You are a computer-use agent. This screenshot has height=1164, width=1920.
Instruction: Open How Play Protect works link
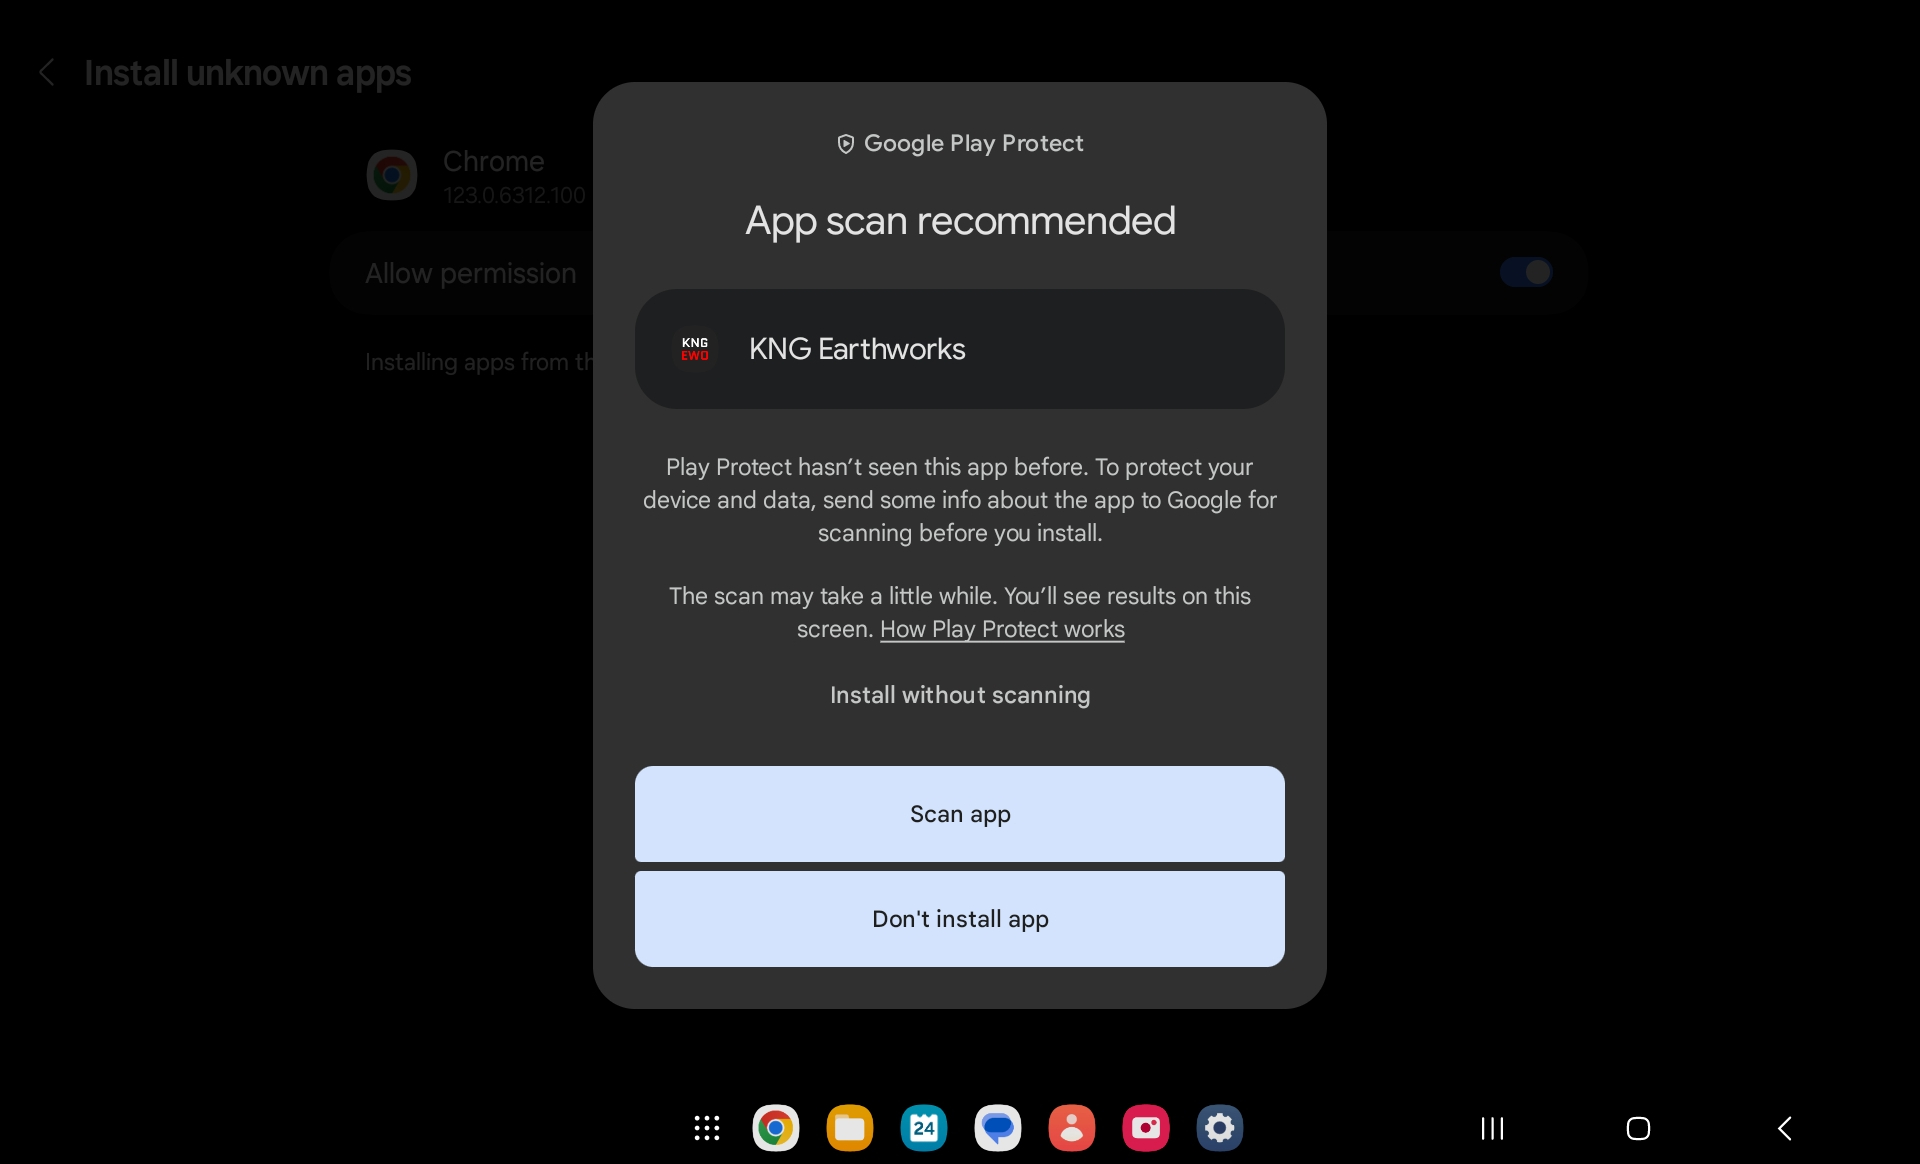1002,629
